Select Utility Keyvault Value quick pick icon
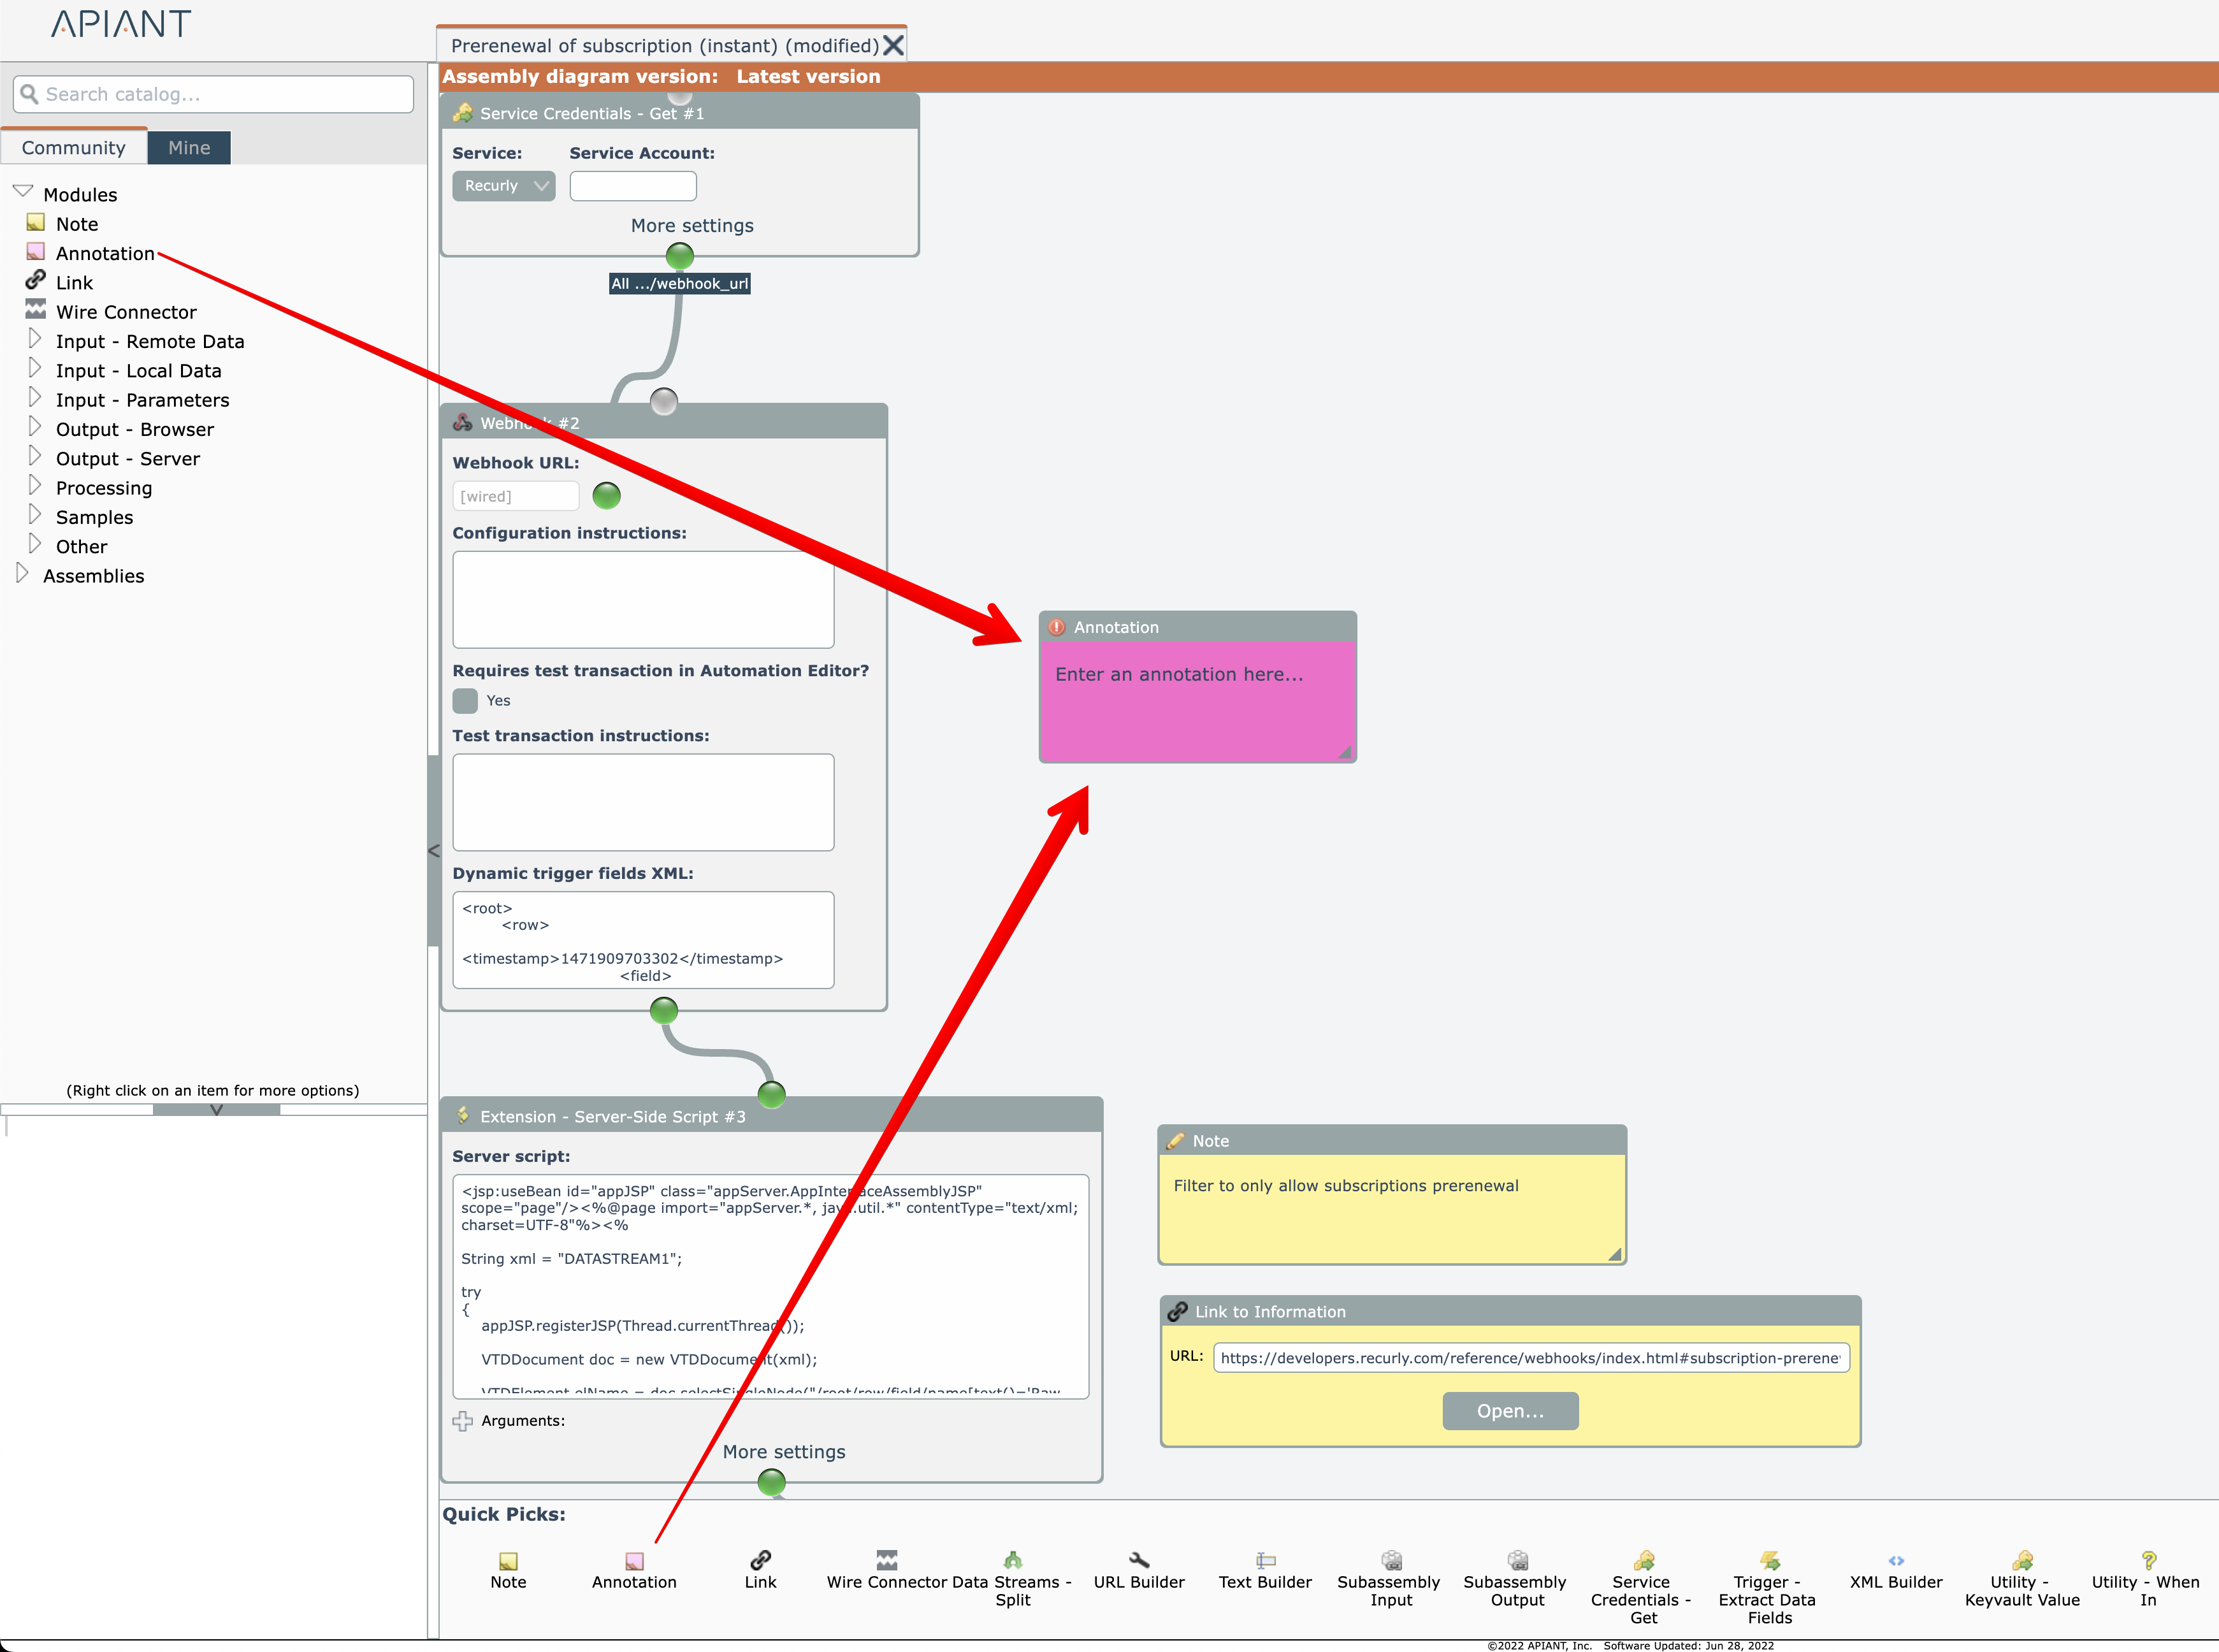This screenshot has width=2219, height=1652. [2022, 1560]
